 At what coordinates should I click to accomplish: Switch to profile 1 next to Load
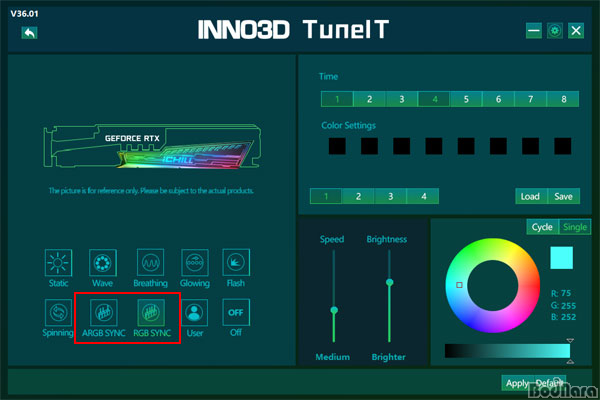click(x=326, y=196)
